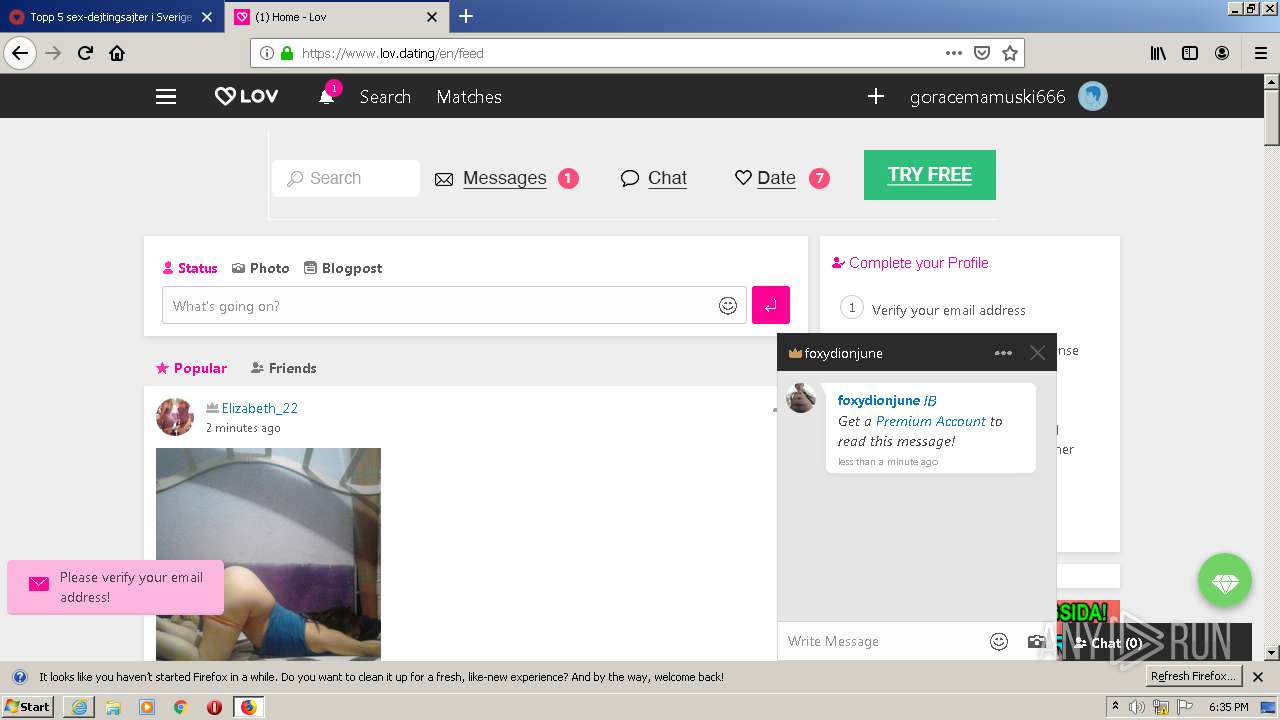Click the goracemamuski666 username
1280x720 pixels.
pos(987,97)
